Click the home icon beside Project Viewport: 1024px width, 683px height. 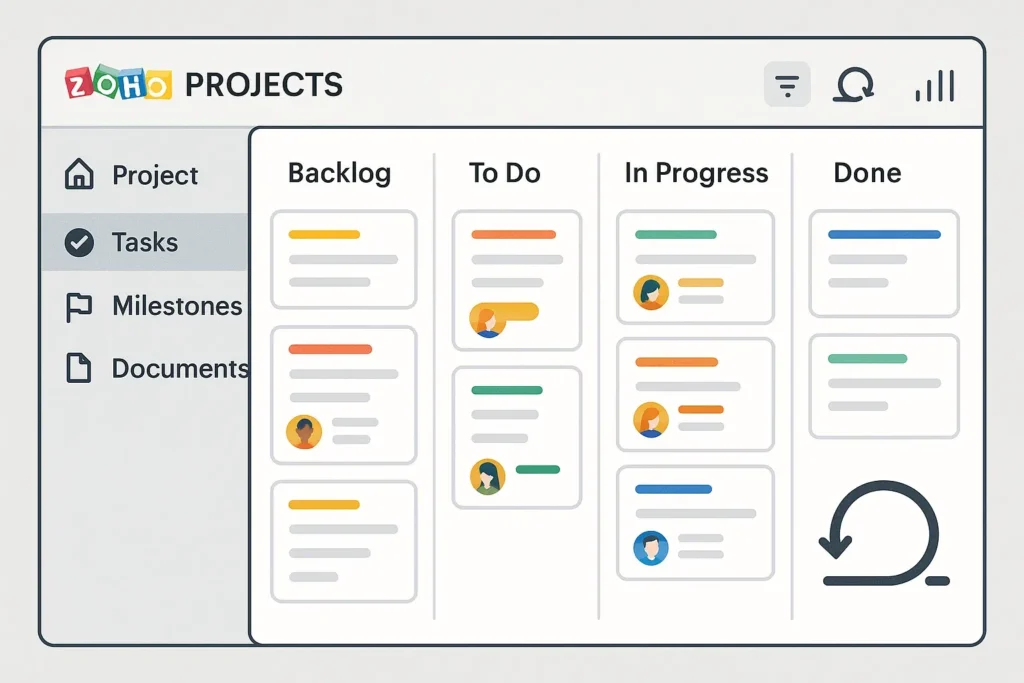click(x=79, y=175)
